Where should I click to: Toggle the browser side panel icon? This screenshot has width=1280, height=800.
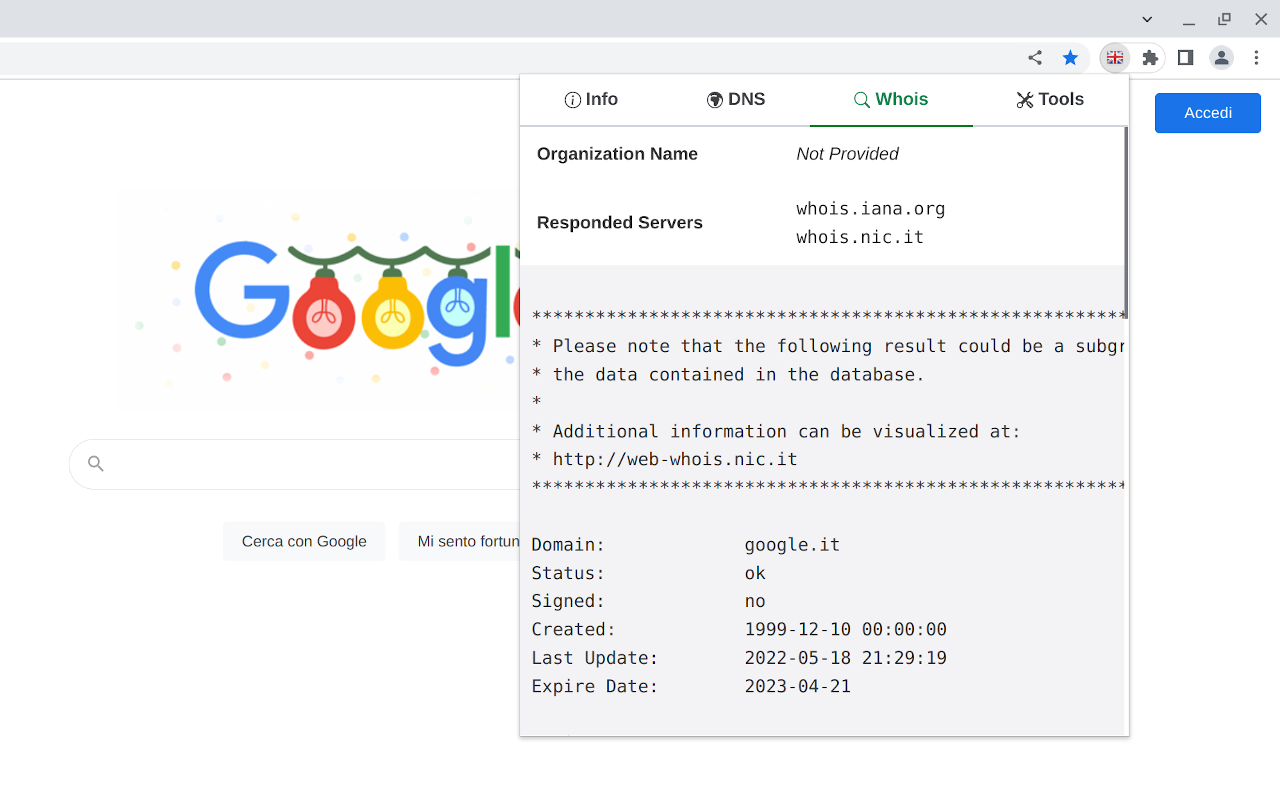click(x=1186, y=58)
